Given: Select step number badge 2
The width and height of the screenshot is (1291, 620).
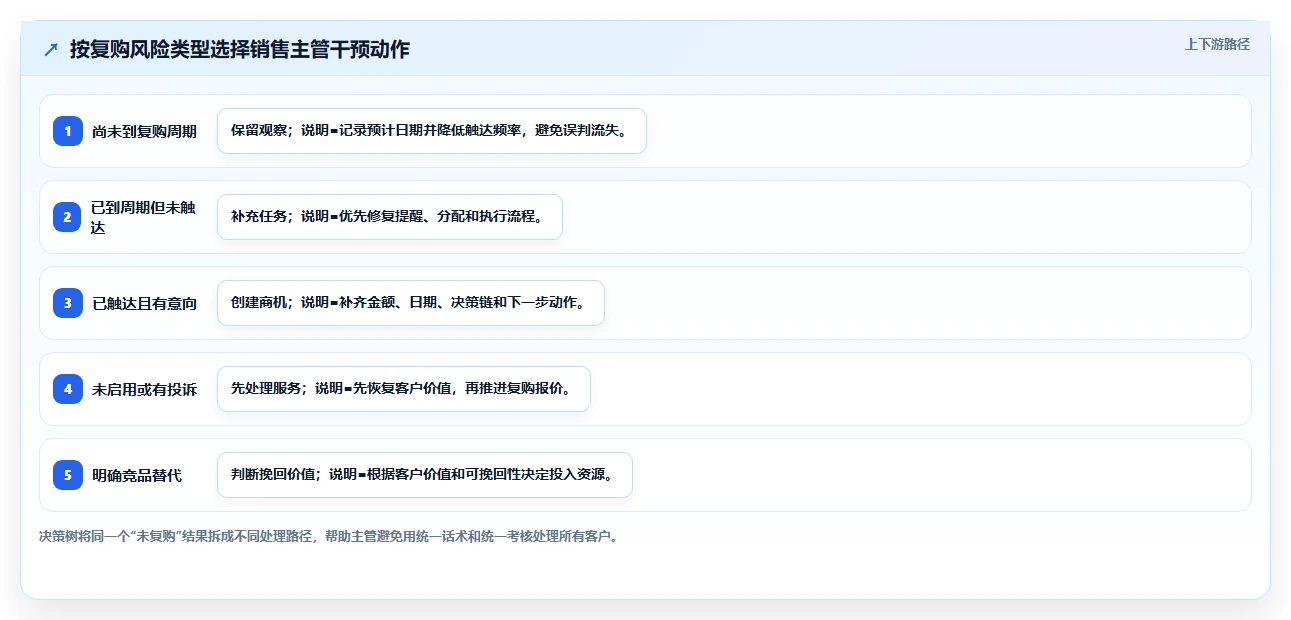Looking at the screenshot, I should (68, 217).
